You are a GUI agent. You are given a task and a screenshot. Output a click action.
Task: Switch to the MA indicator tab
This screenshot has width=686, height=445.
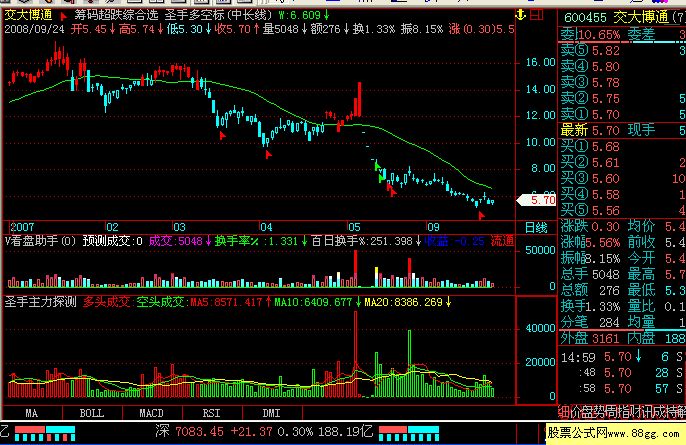(x=32, y=413)
